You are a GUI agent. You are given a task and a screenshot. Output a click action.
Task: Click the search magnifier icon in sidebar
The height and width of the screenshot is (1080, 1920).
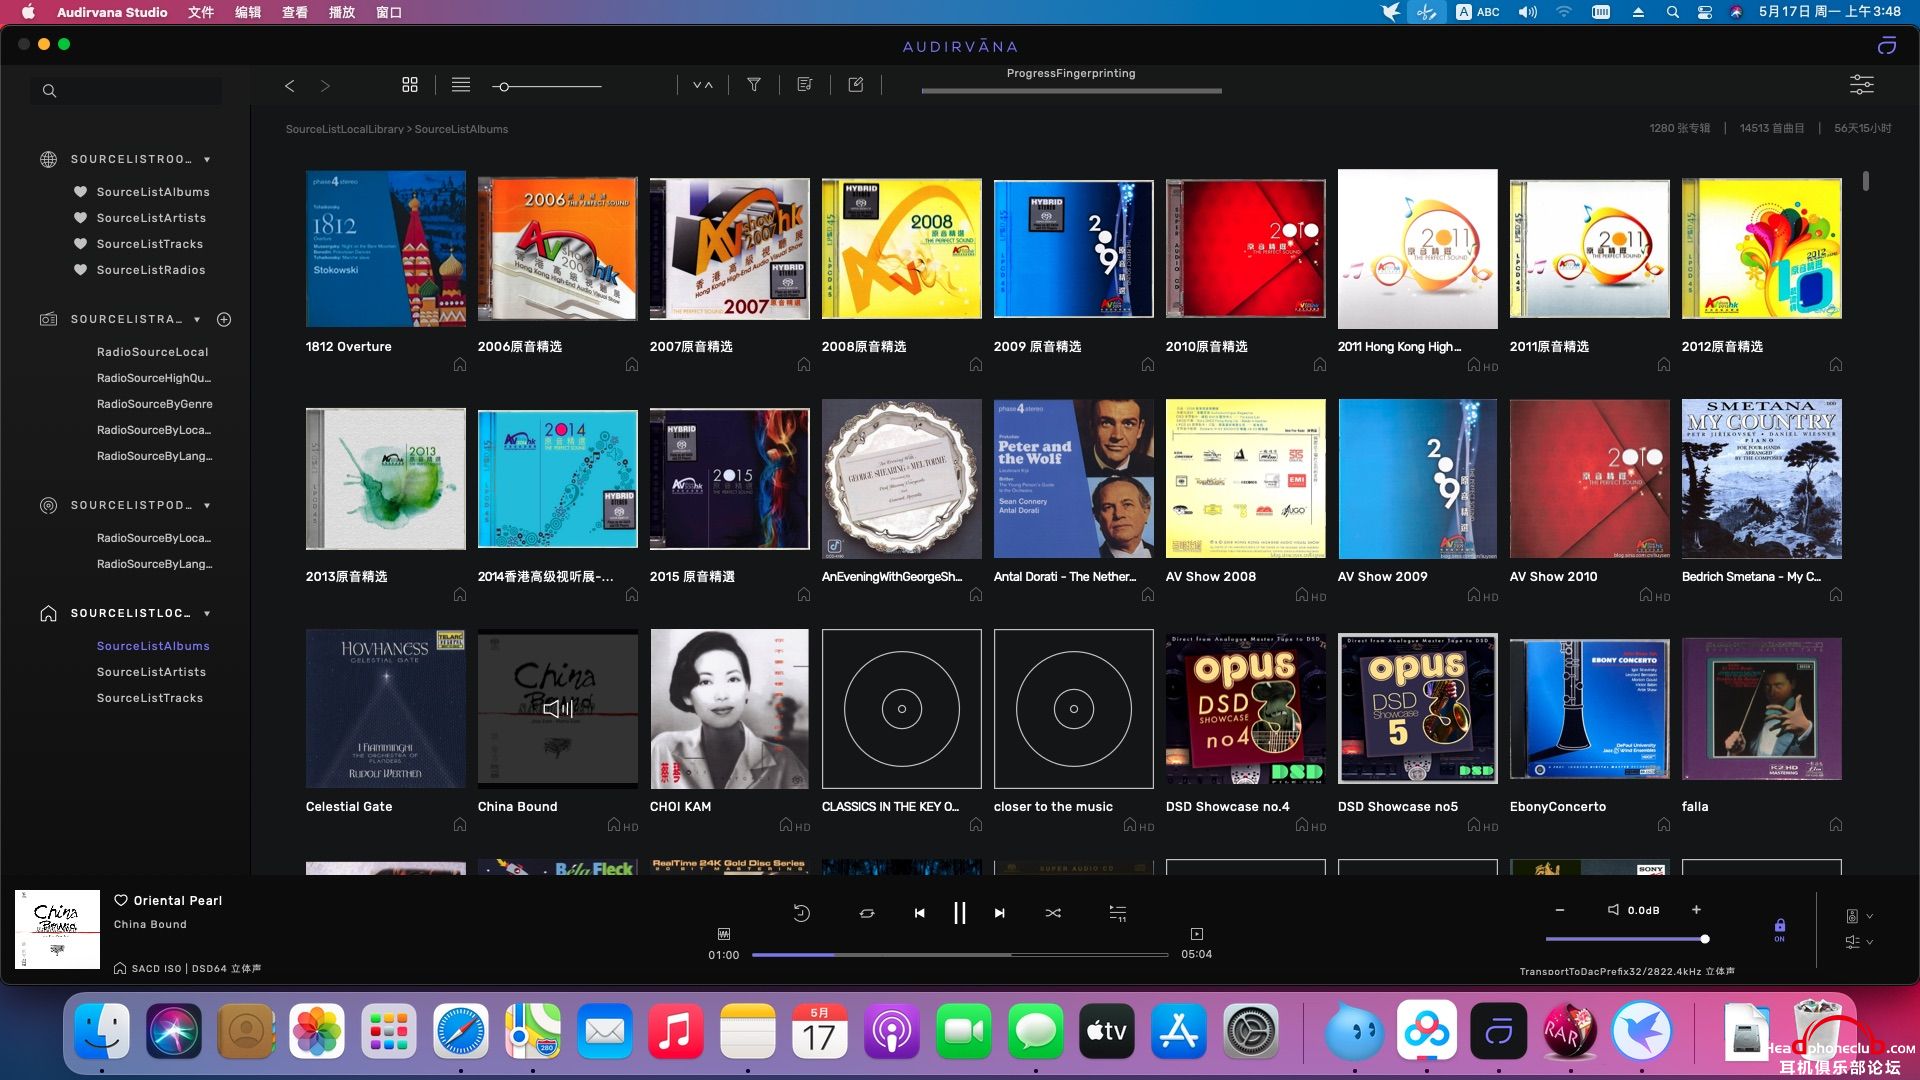coord(49,91)
